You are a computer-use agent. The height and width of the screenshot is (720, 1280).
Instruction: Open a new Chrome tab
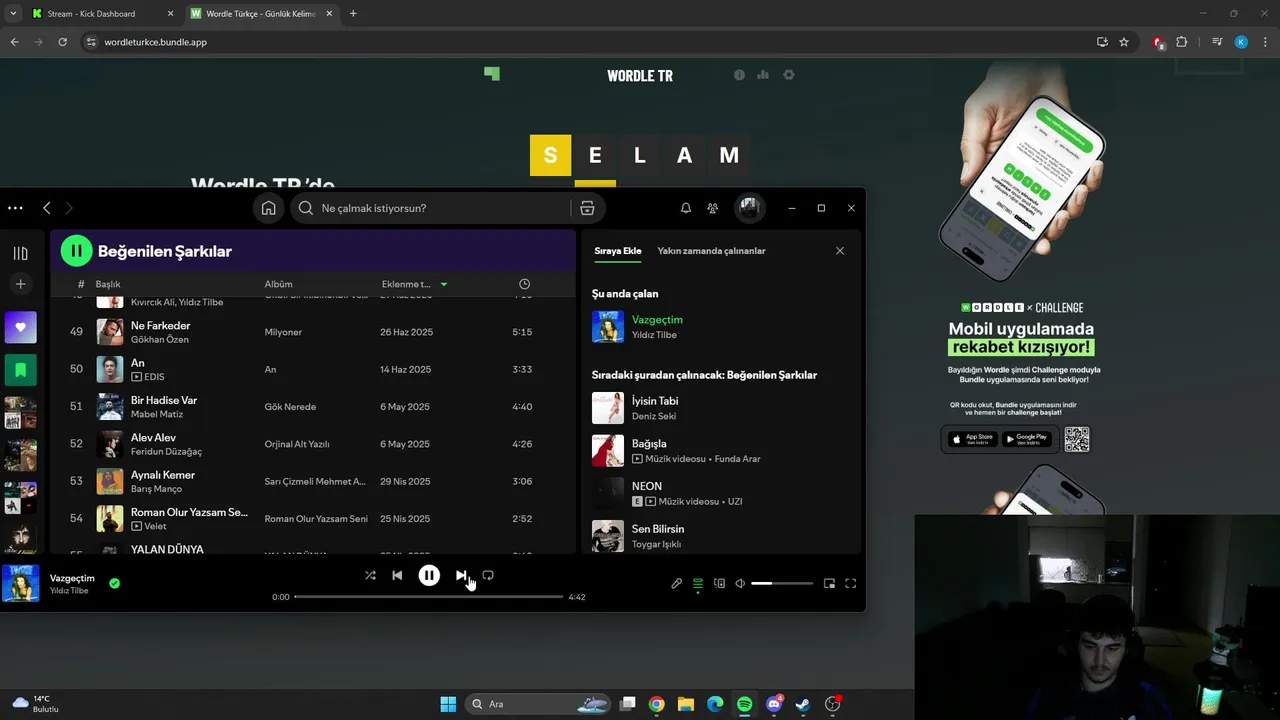point(353,14)
